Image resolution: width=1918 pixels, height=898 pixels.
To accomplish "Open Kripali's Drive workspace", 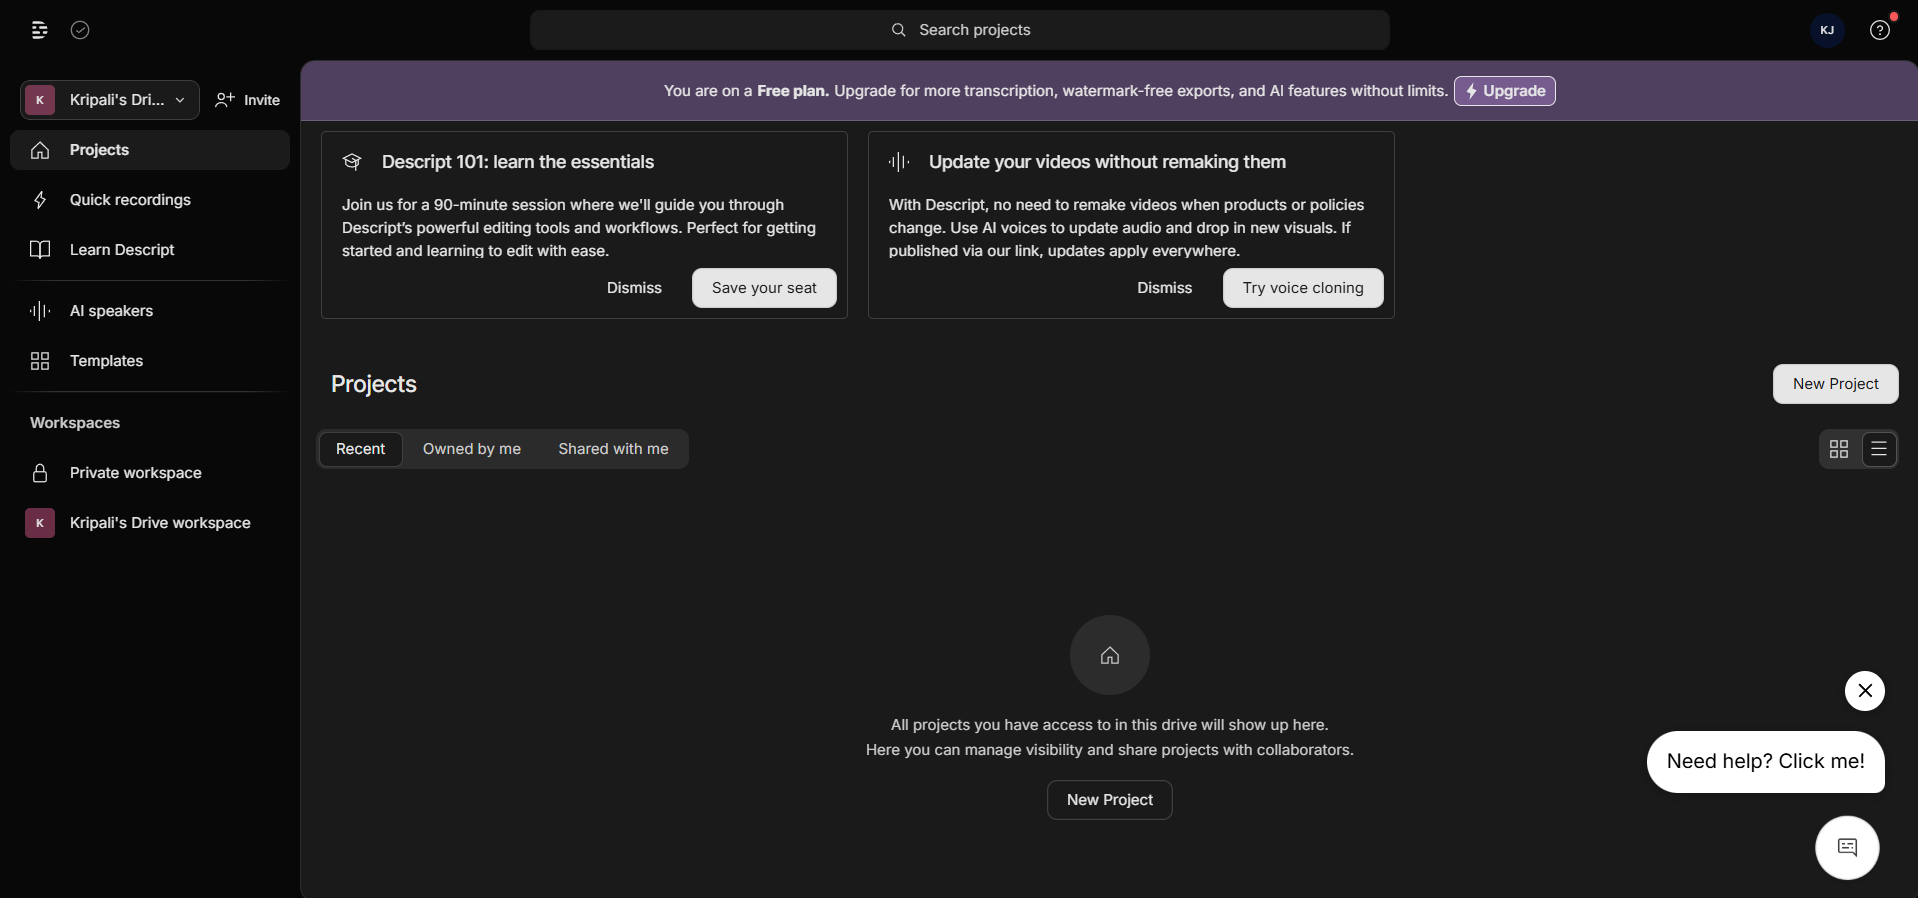I will coord(150,523).
